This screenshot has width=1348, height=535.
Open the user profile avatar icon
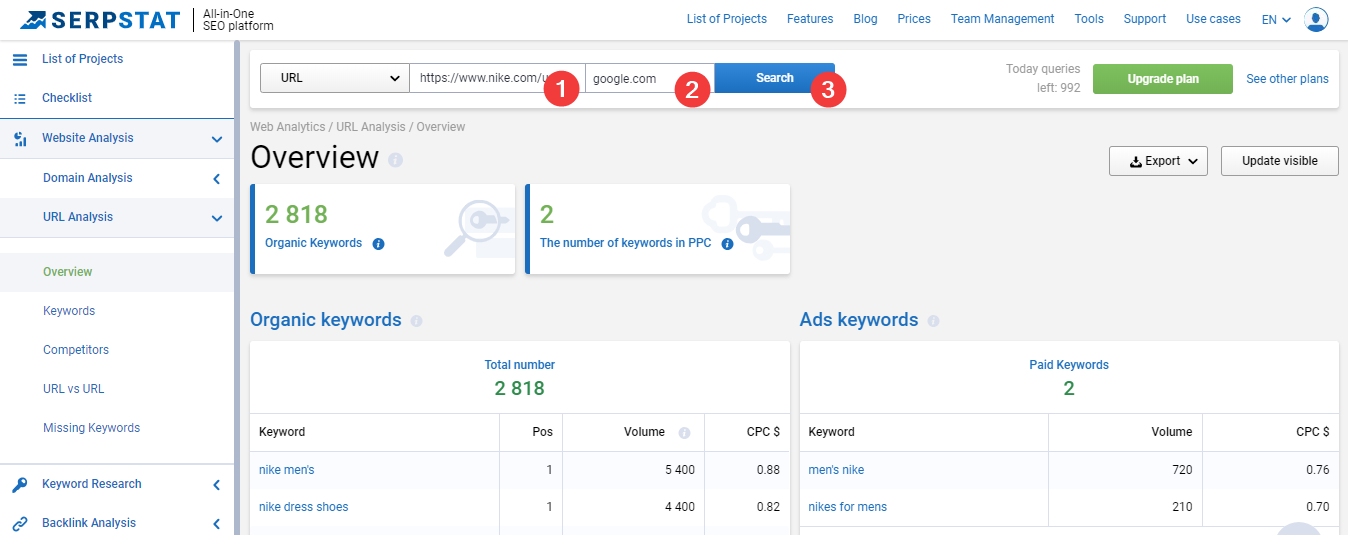tap(1317, 19)
